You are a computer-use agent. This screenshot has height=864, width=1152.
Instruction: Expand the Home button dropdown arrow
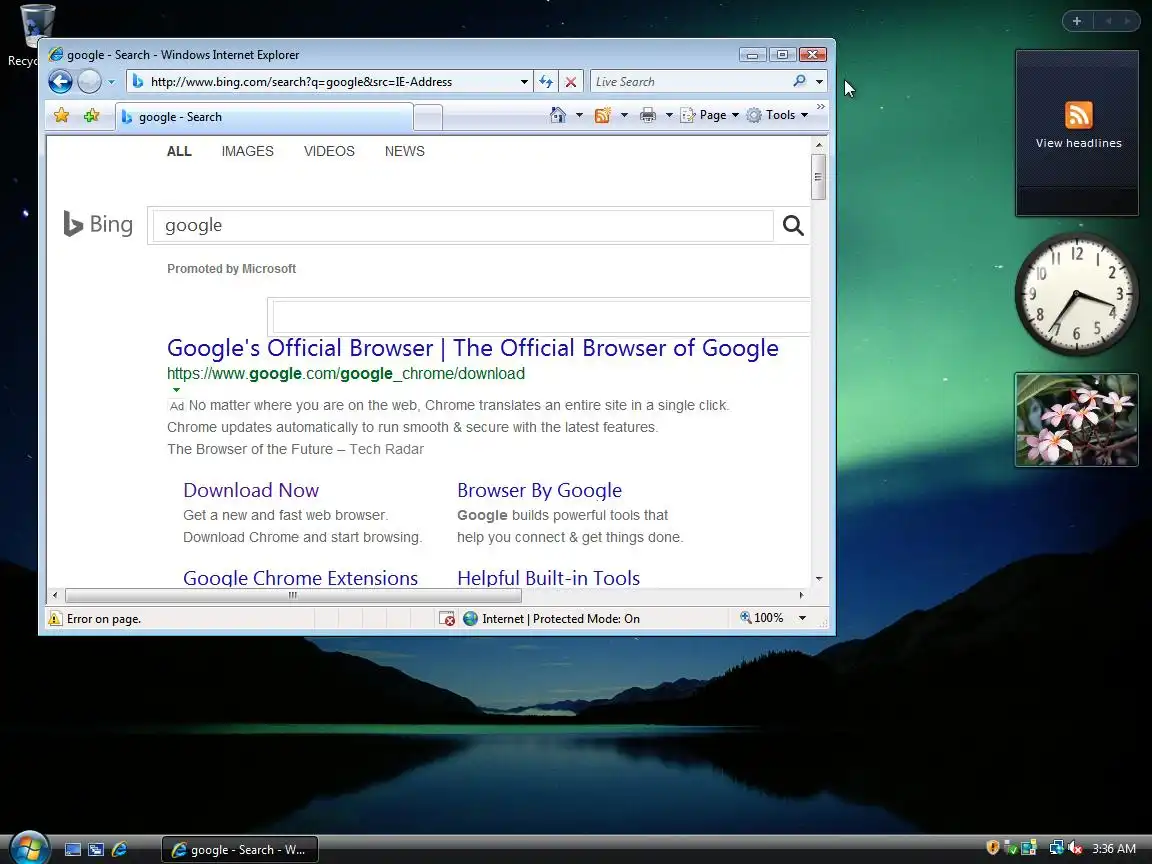(579, 115)
